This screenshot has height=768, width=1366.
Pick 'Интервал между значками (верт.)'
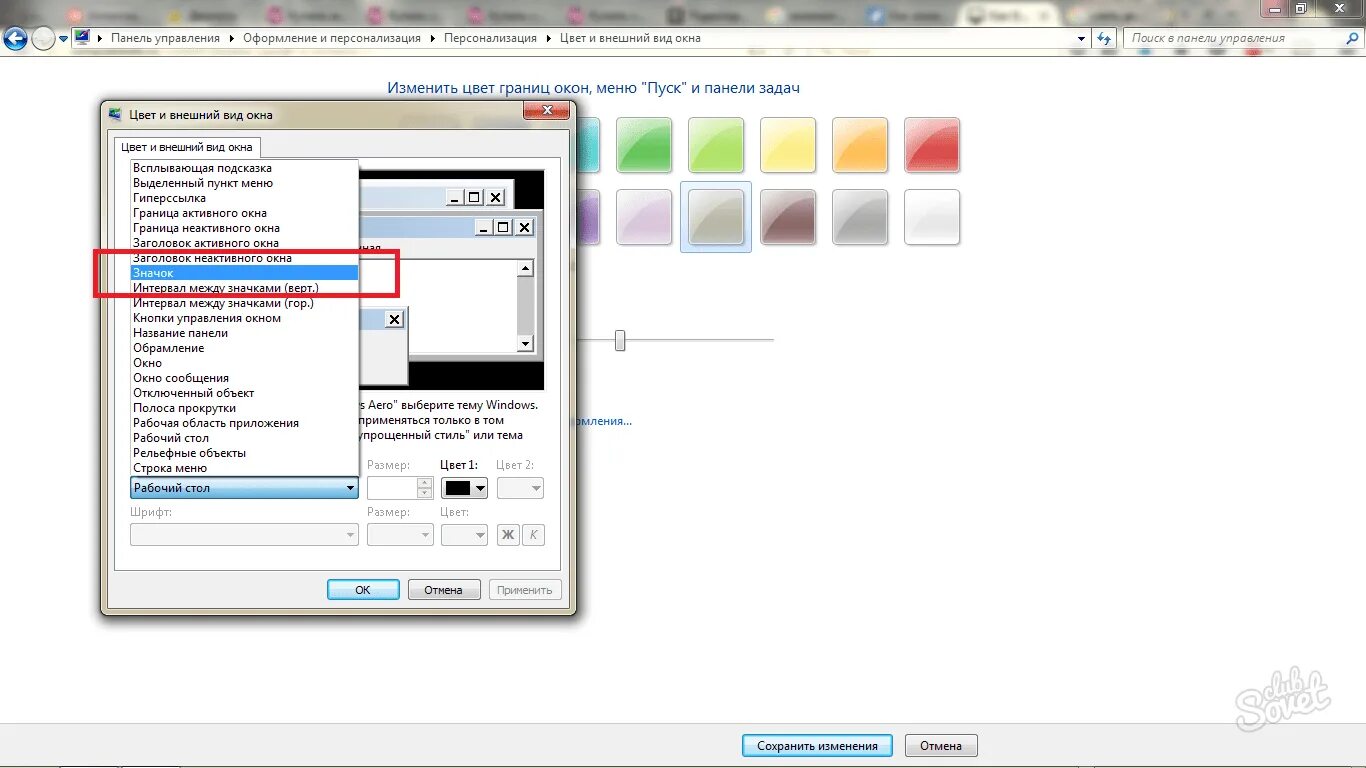pos(244,288)
